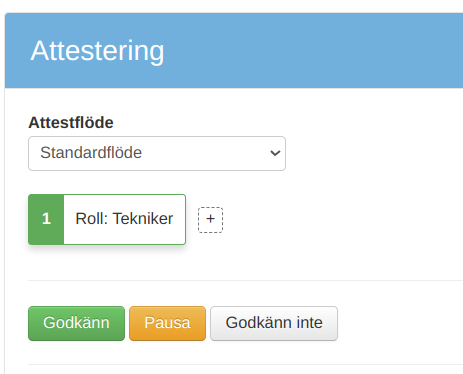This screenshot has height=374, width=463.
Task: Click the orange Pausa button
Action: [x=167, y=323]
